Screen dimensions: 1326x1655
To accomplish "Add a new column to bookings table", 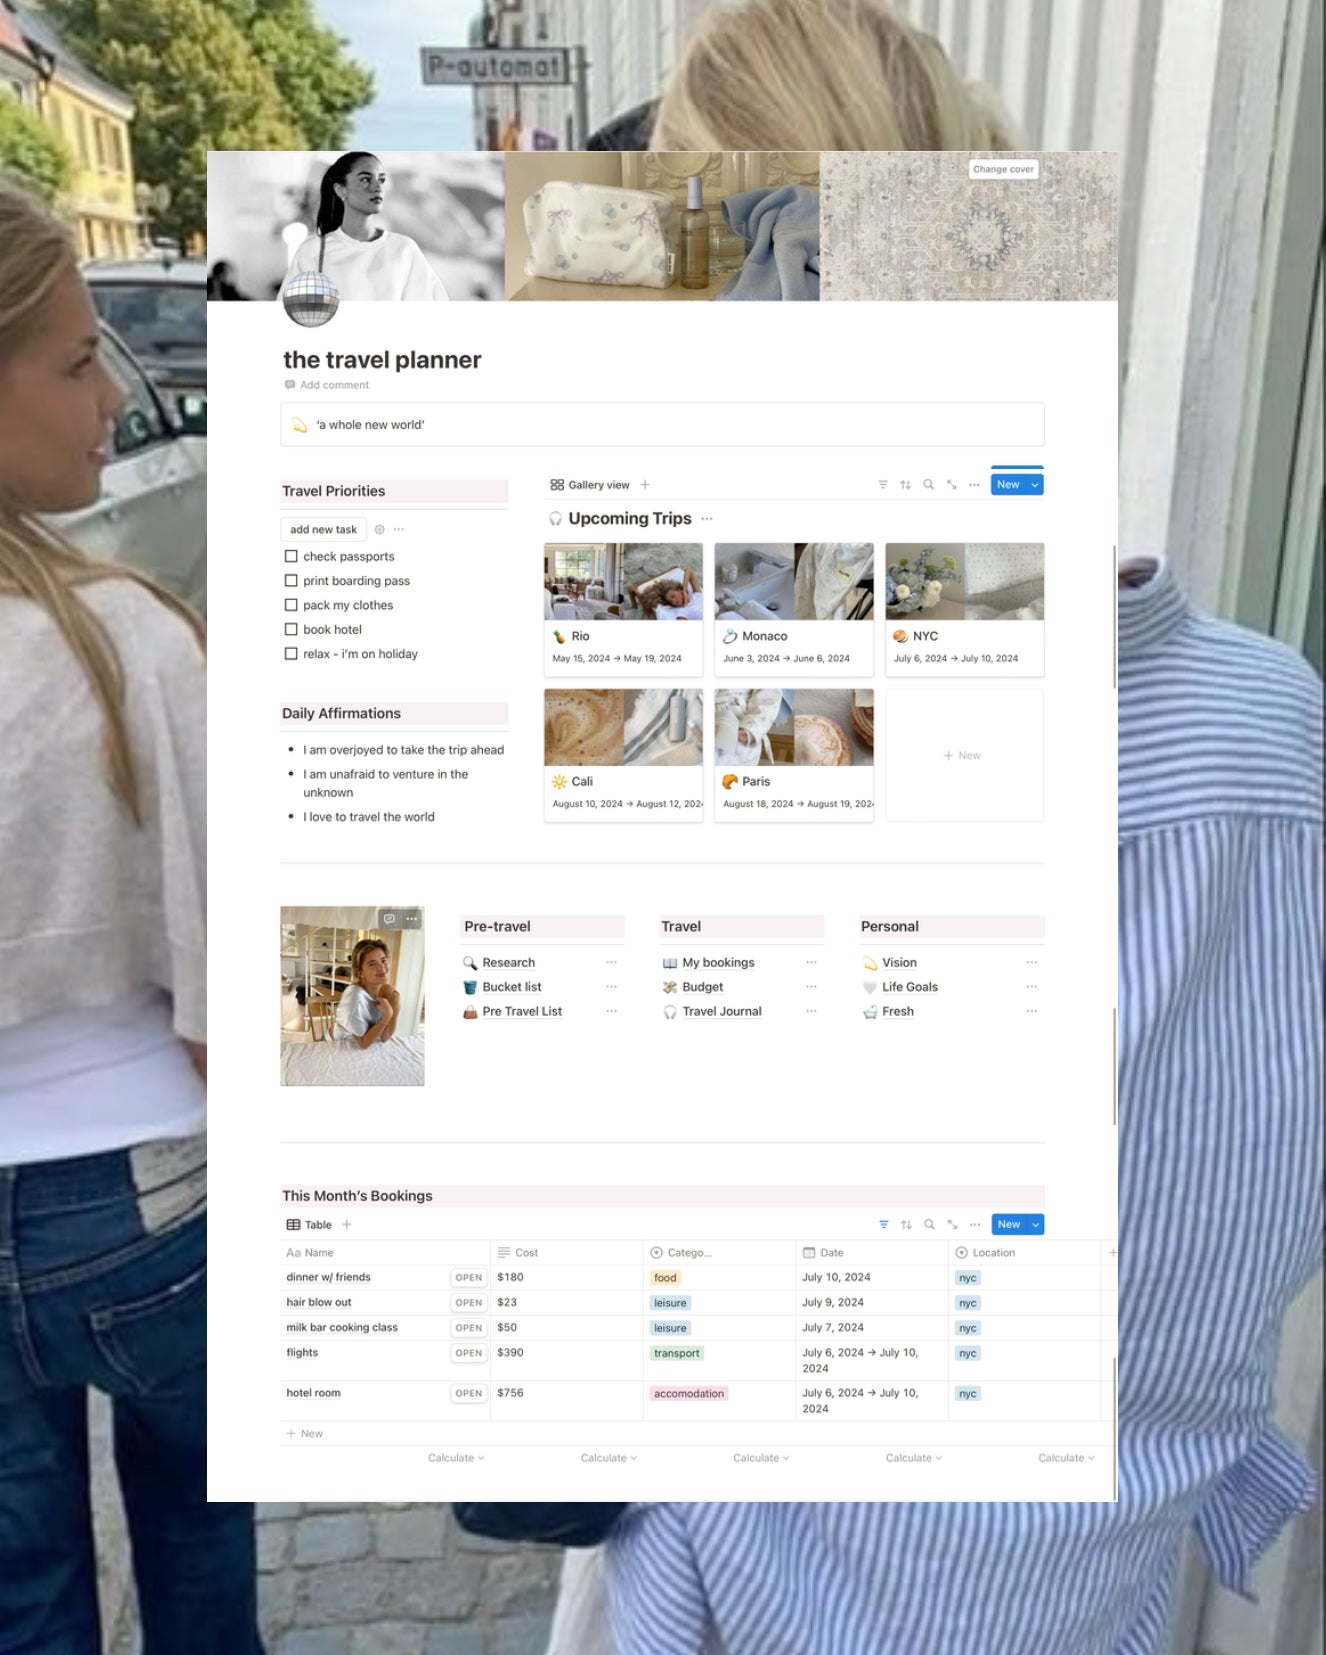I will 1111,1252.
